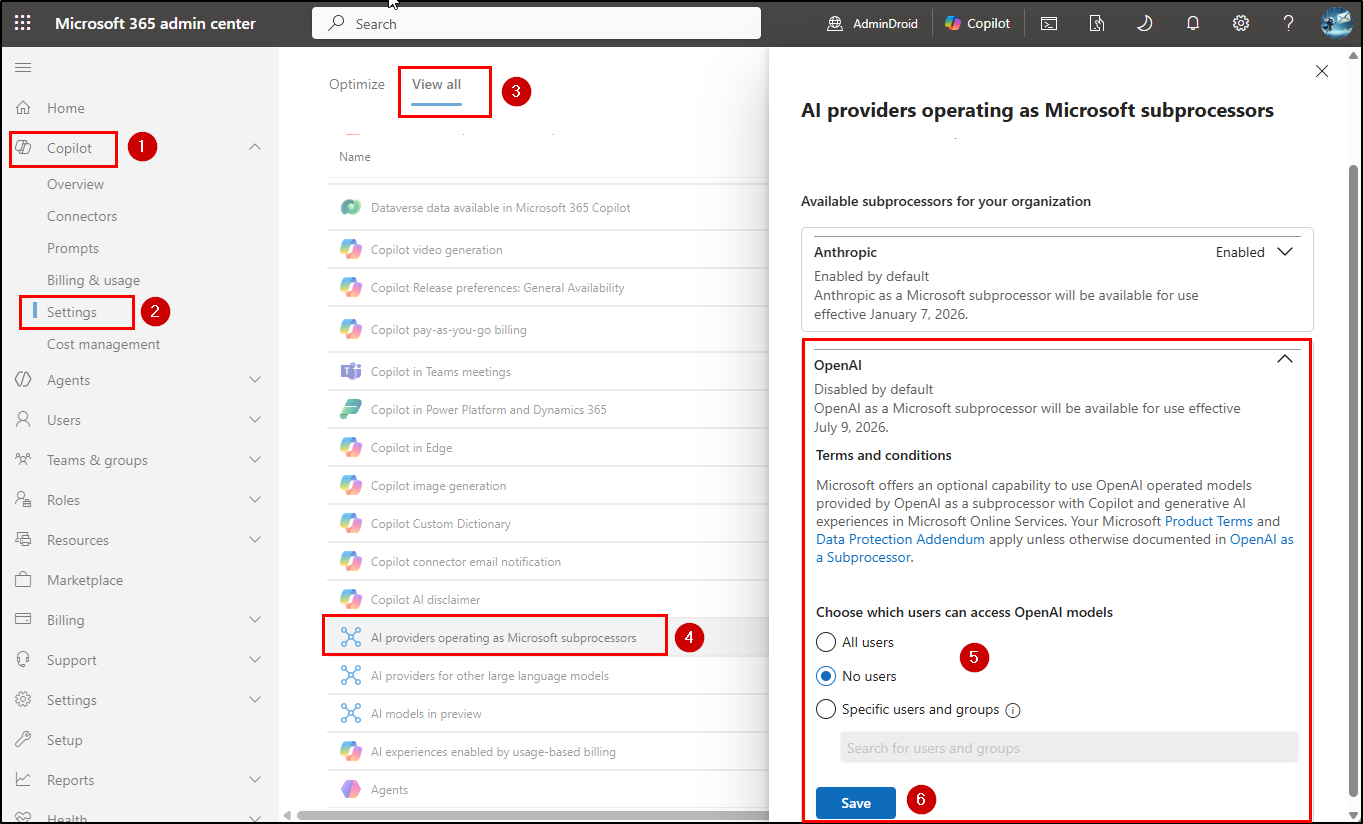Click the Search for users and groups field

pos(1069,748)
